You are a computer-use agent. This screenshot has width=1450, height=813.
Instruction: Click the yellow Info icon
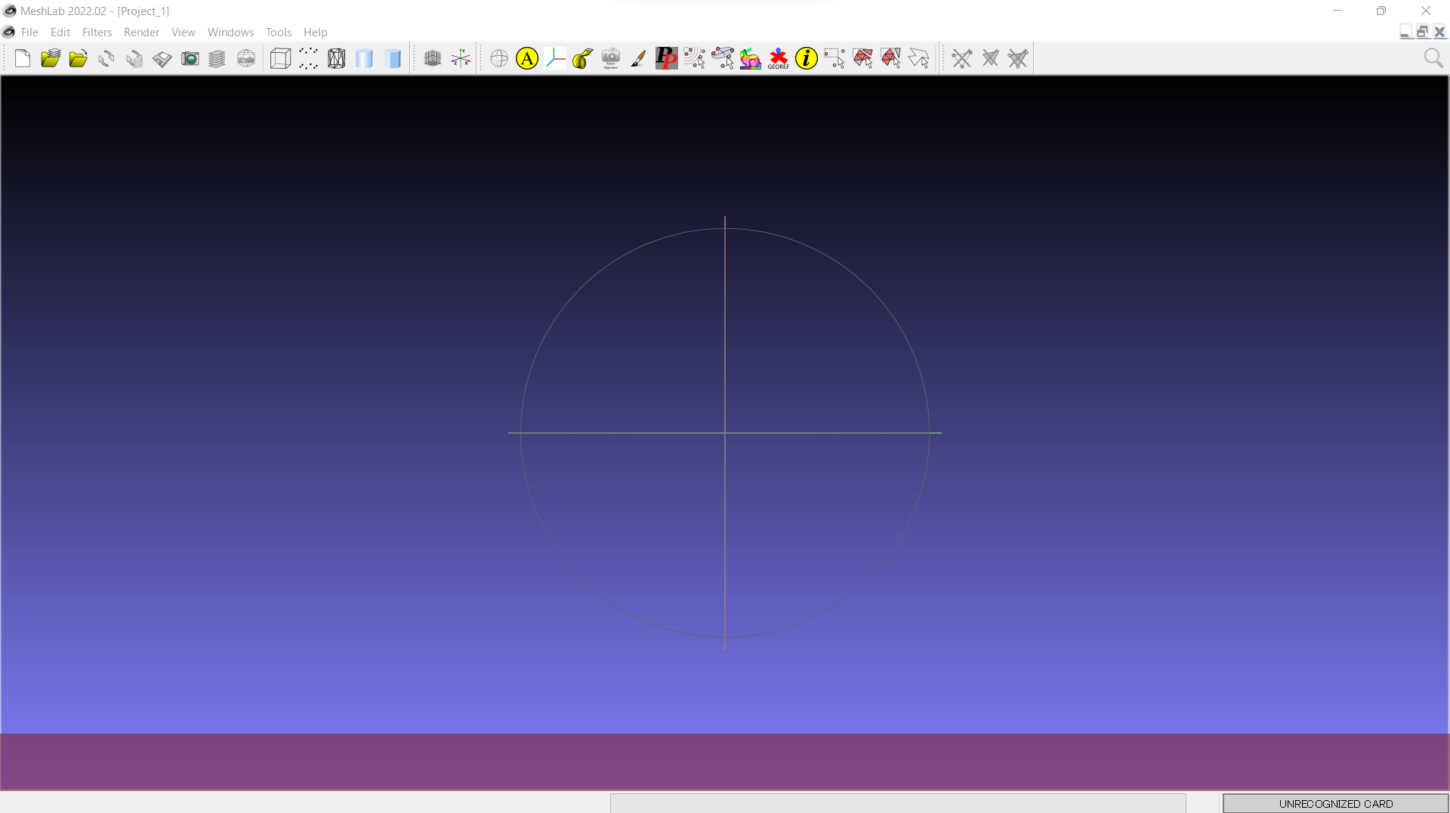[807, 59]
